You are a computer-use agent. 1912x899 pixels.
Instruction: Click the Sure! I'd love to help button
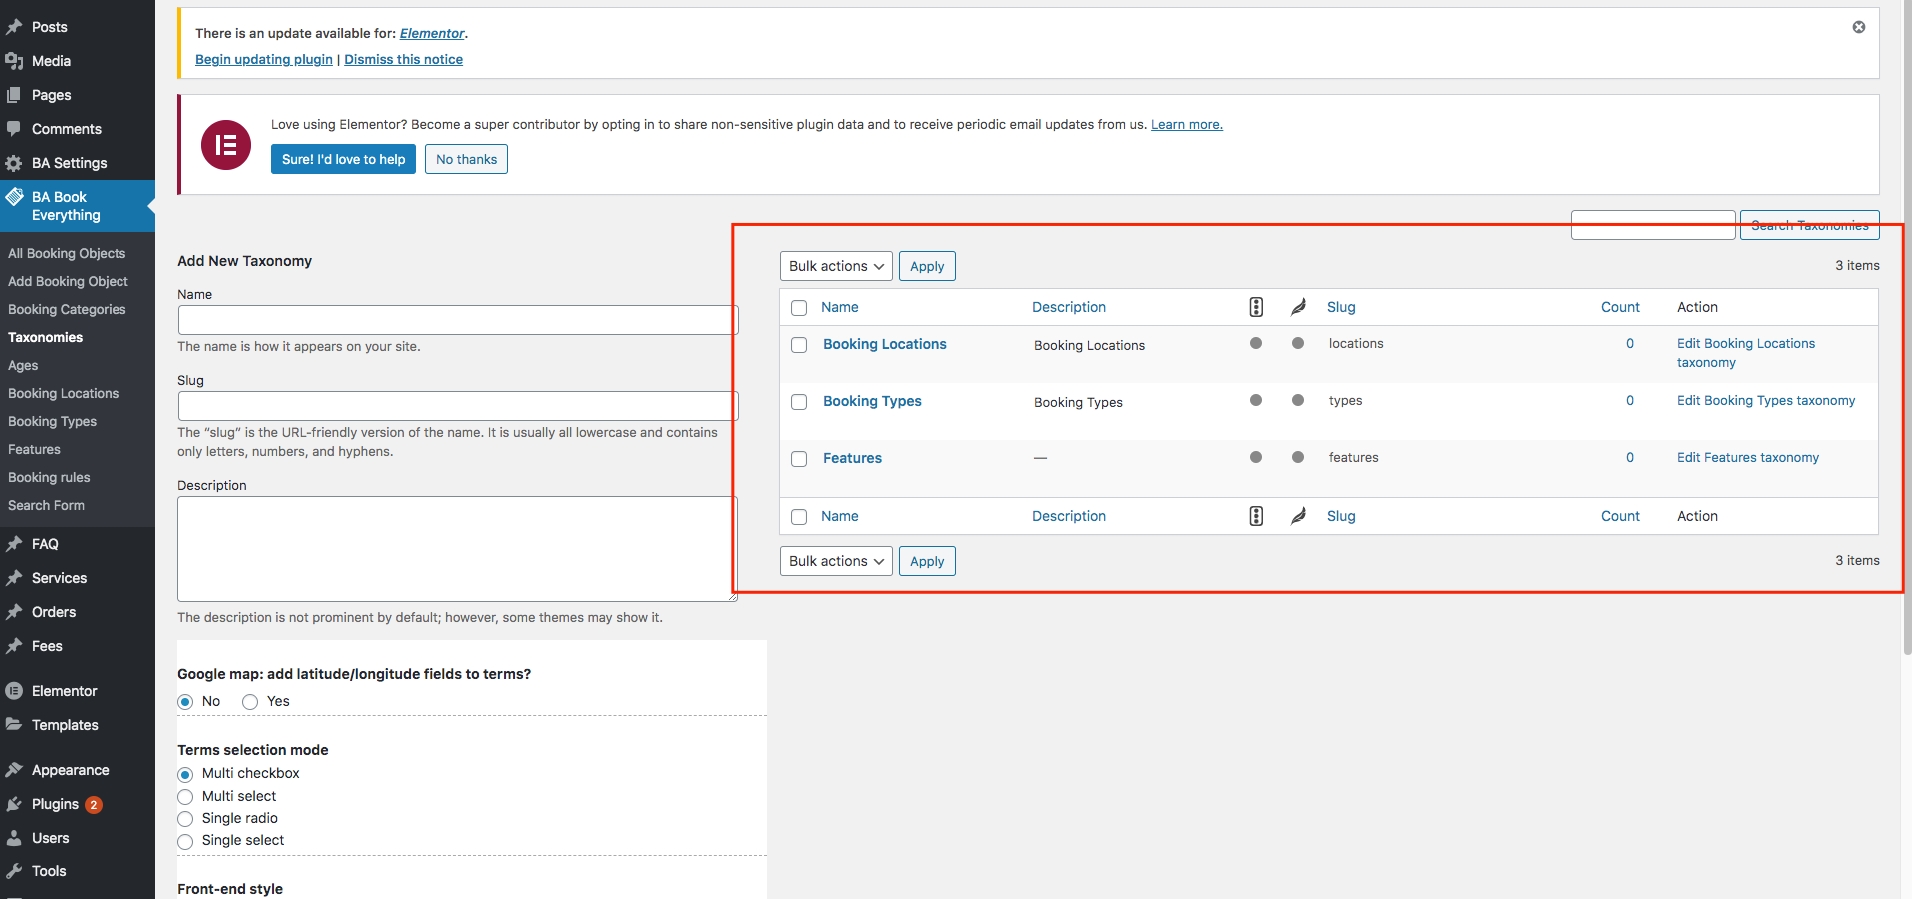click(343, 159)
